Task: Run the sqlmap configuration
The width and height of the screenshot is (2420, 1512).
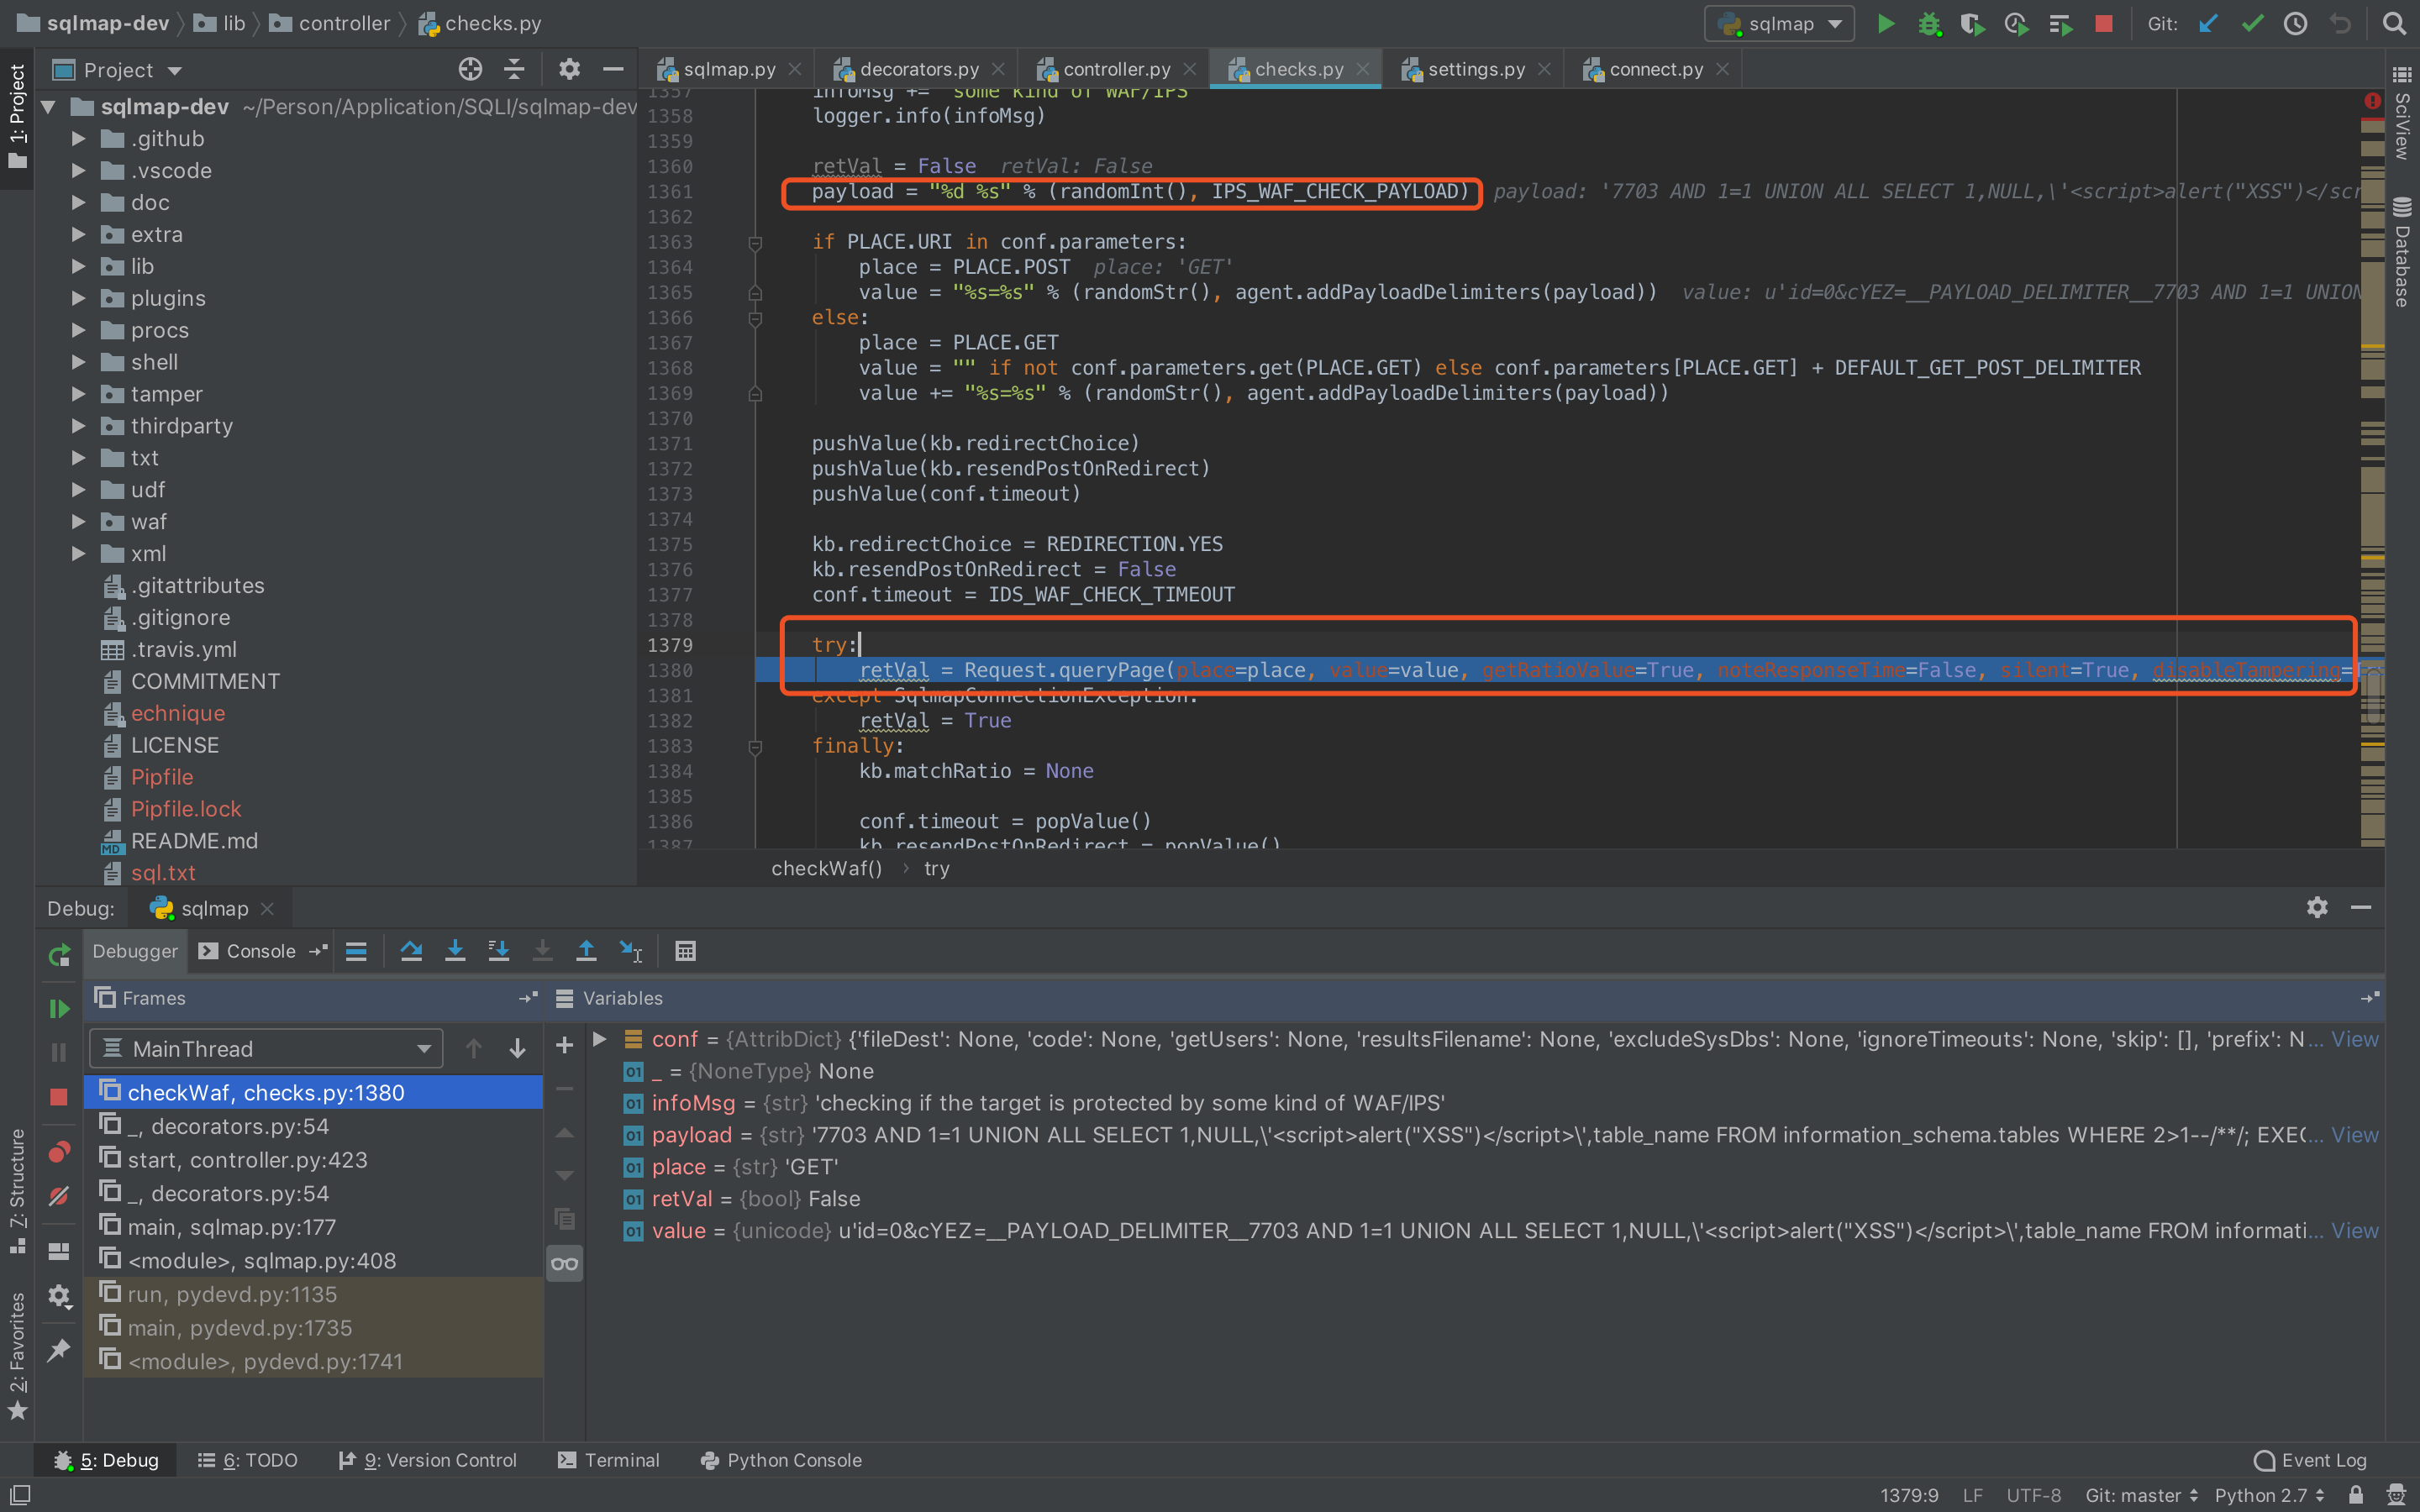Action: [1886, 23]
